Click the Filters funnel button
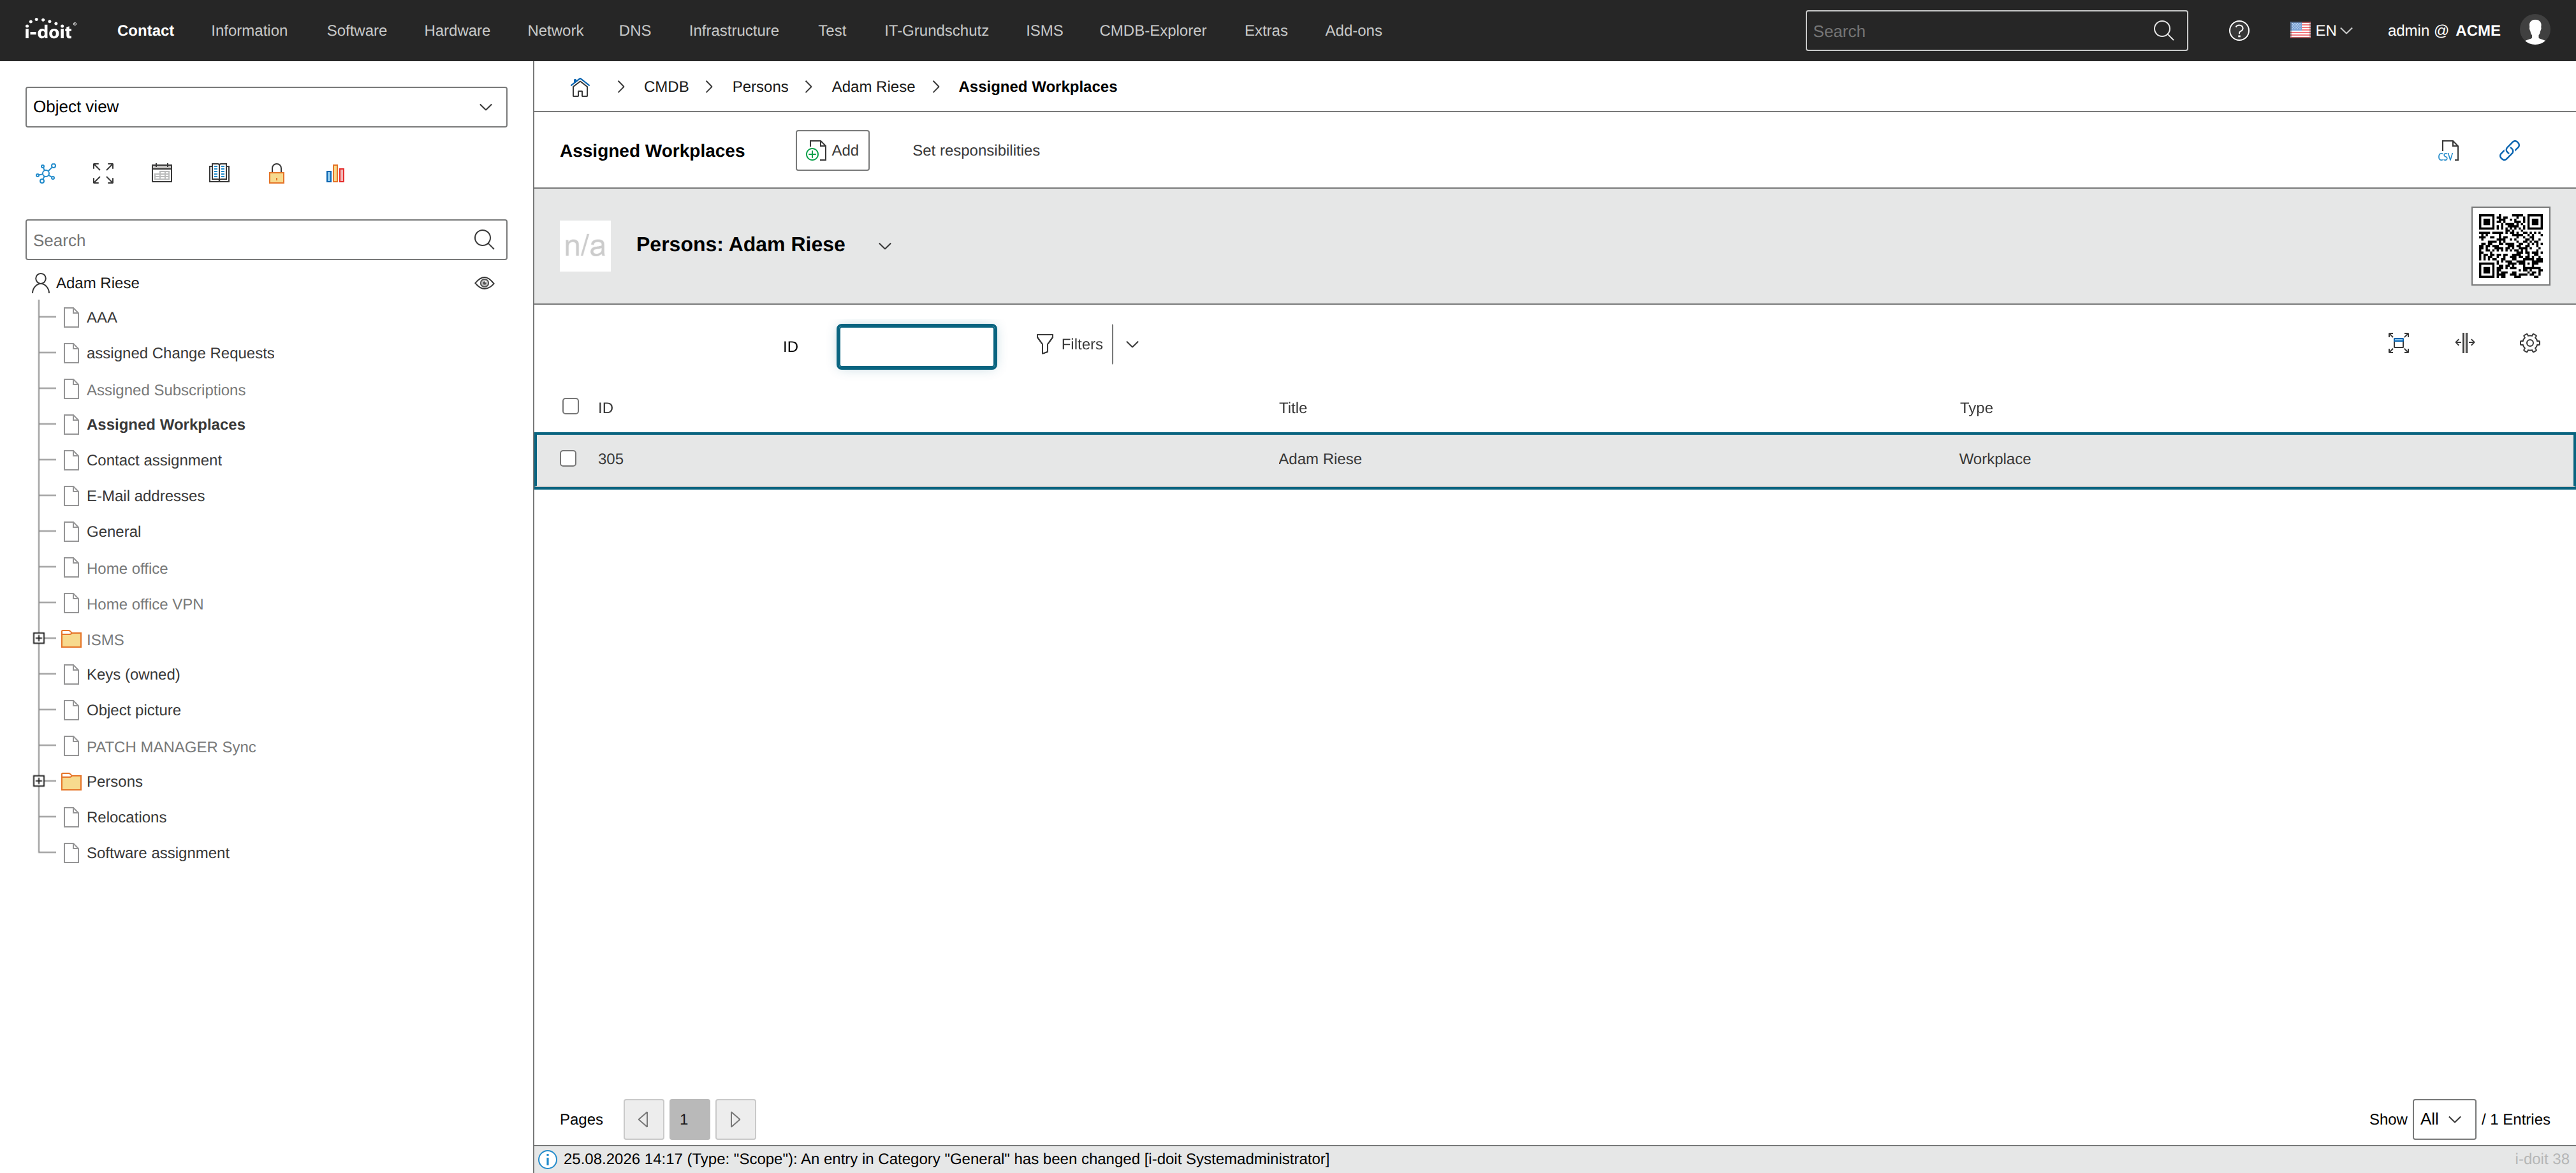 click(x=1070, y=344)
